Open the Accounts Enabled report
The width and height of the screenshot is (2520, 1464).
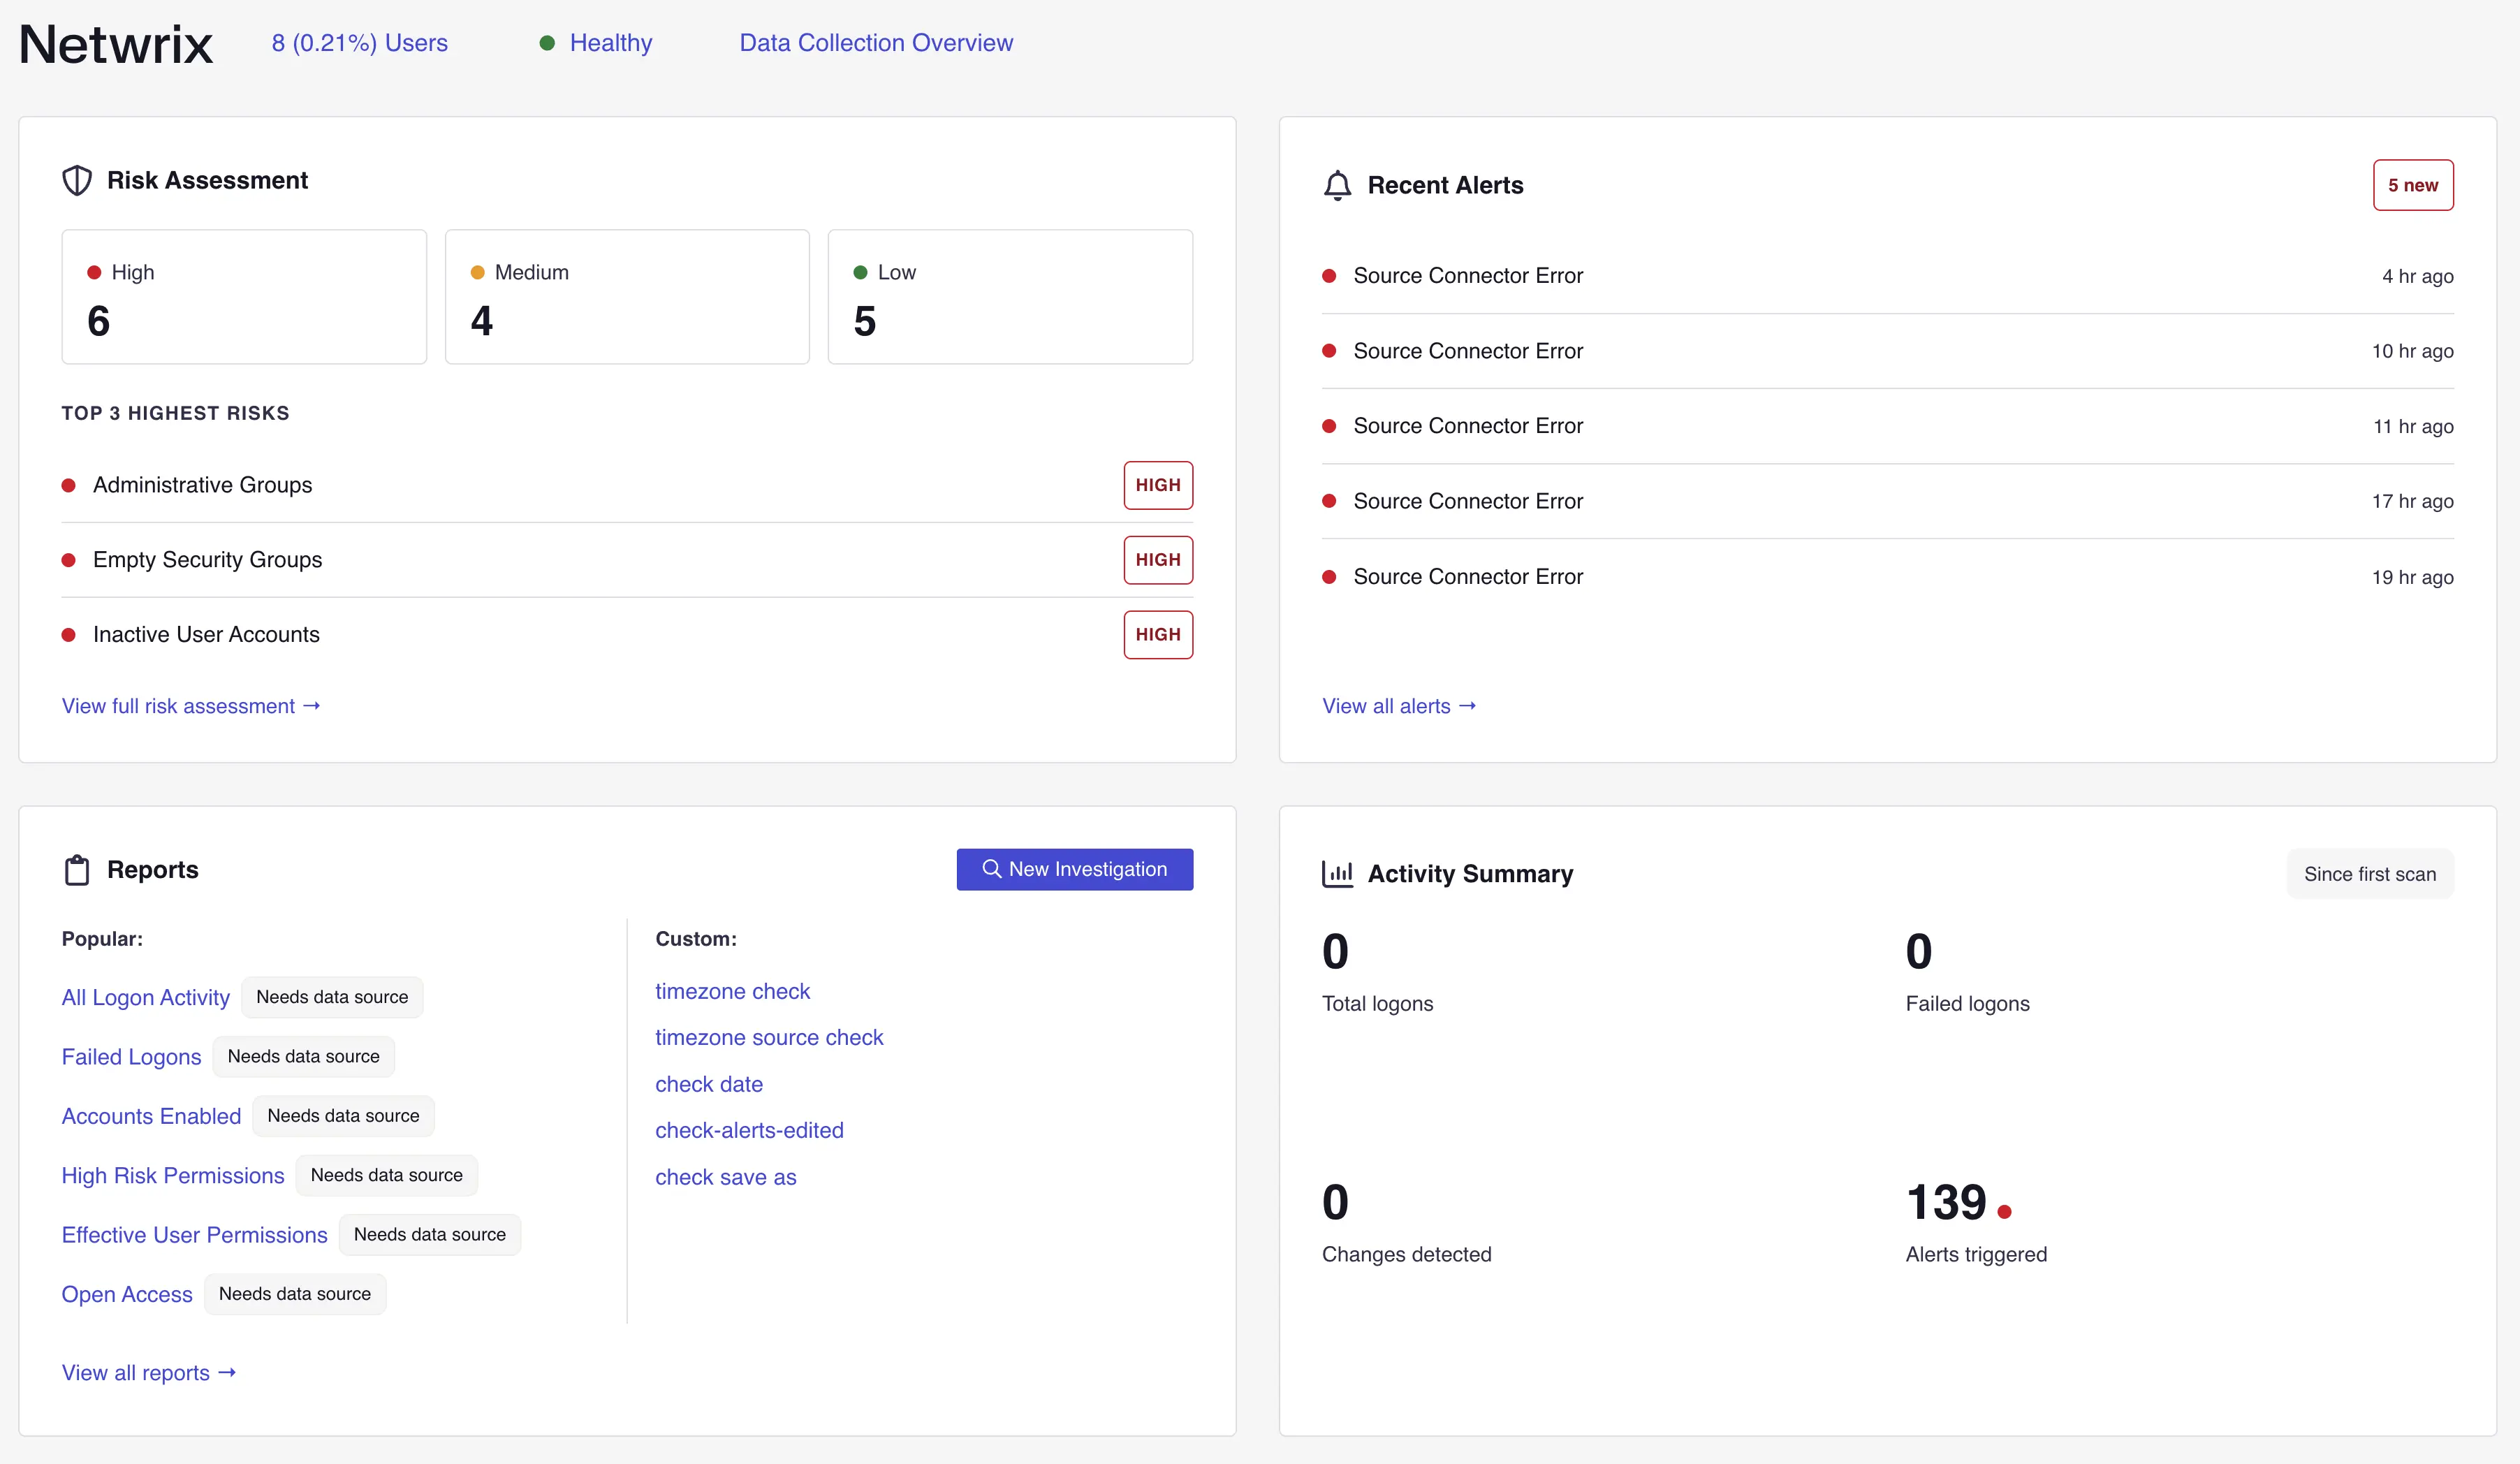point(151,1116)
